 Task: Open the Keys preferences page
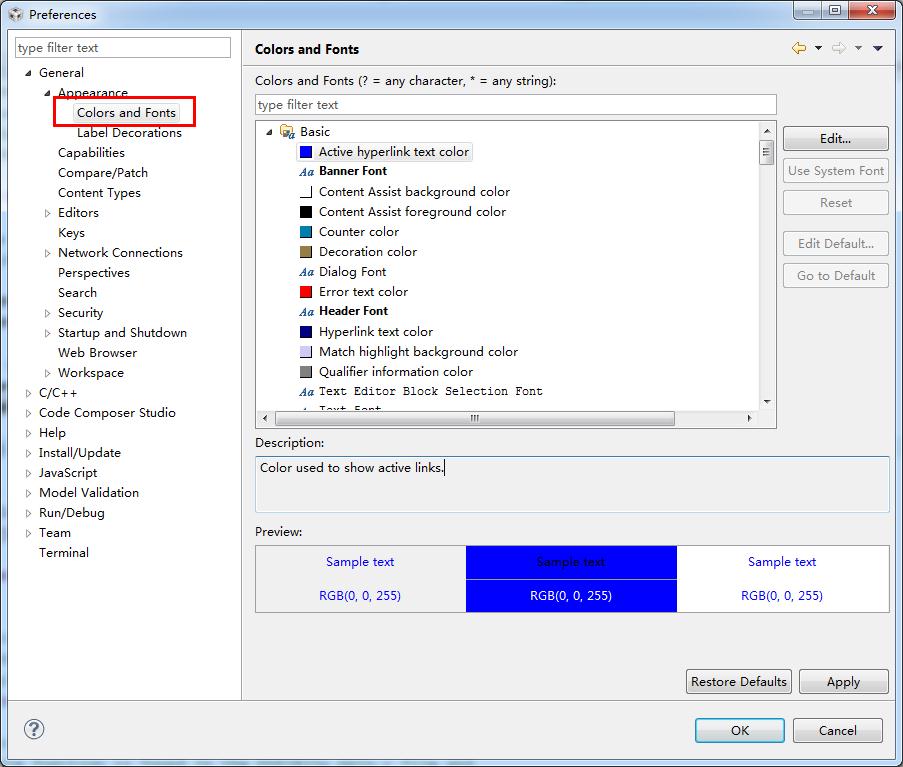coord(71,233)
